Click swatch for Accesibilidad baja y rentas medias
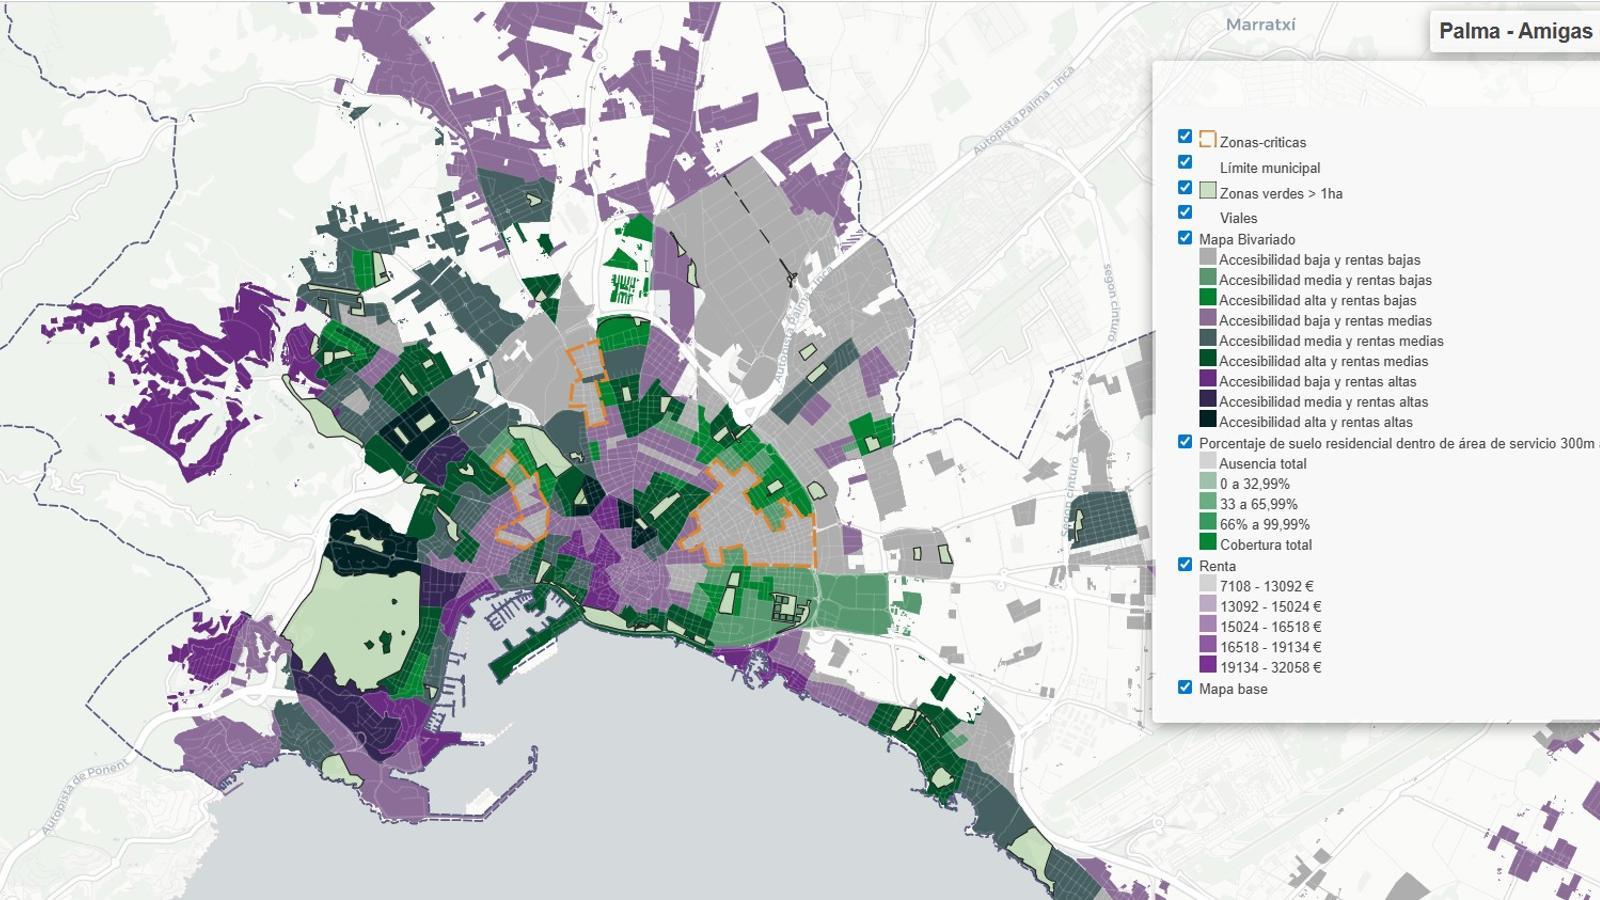1600x900 pixels. coord(1208,319)
